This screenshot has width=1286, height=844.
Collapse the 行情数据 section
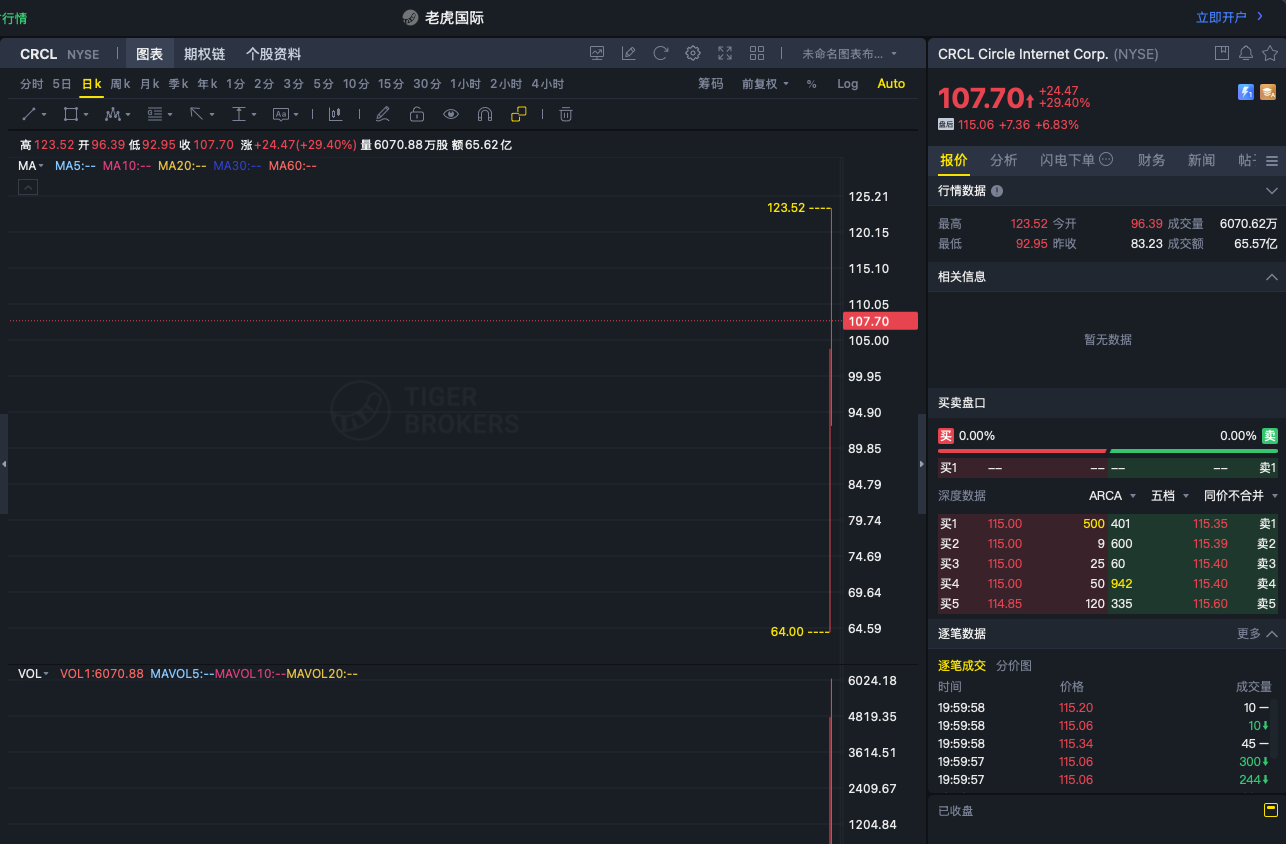(x=1272, y=190)
